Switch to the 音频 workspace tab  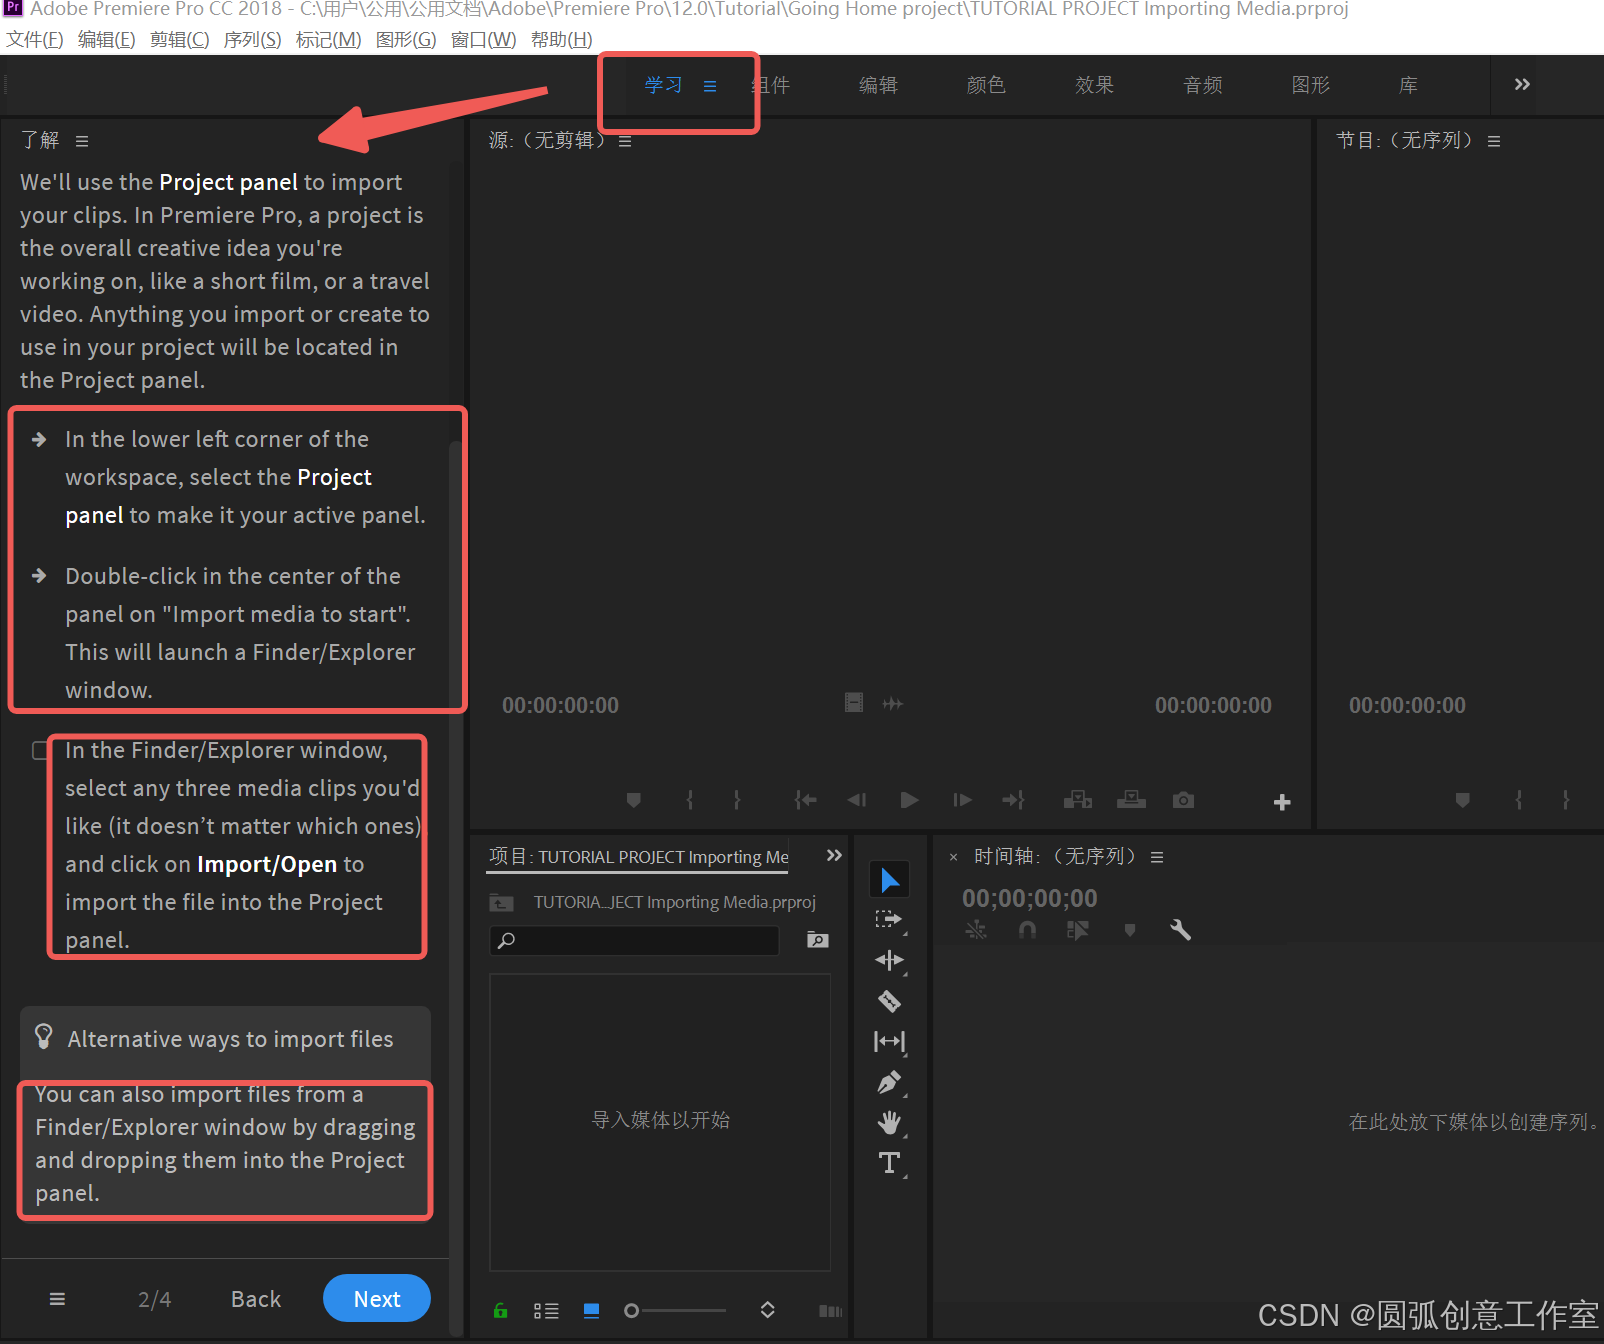coord(1202,85)
